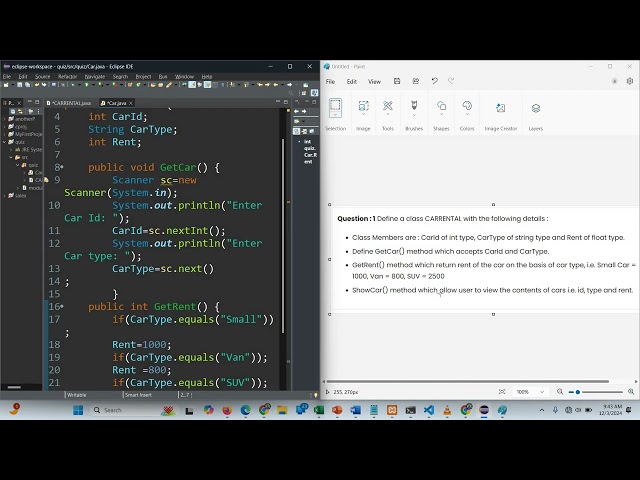Open Firefox from taskbar
The image size is (640, 480).
tap(227, 410)
